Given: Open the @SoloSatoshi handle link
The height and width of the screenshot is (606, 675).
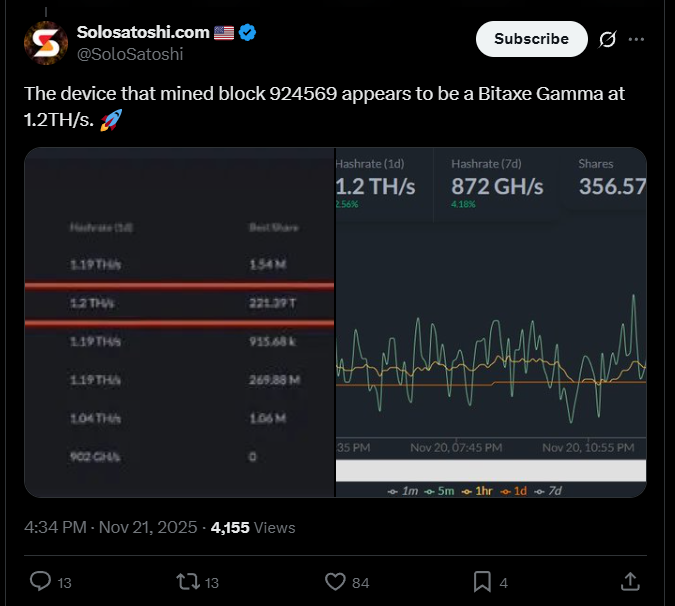Looking at the screenshot, I should click(130, 53).
